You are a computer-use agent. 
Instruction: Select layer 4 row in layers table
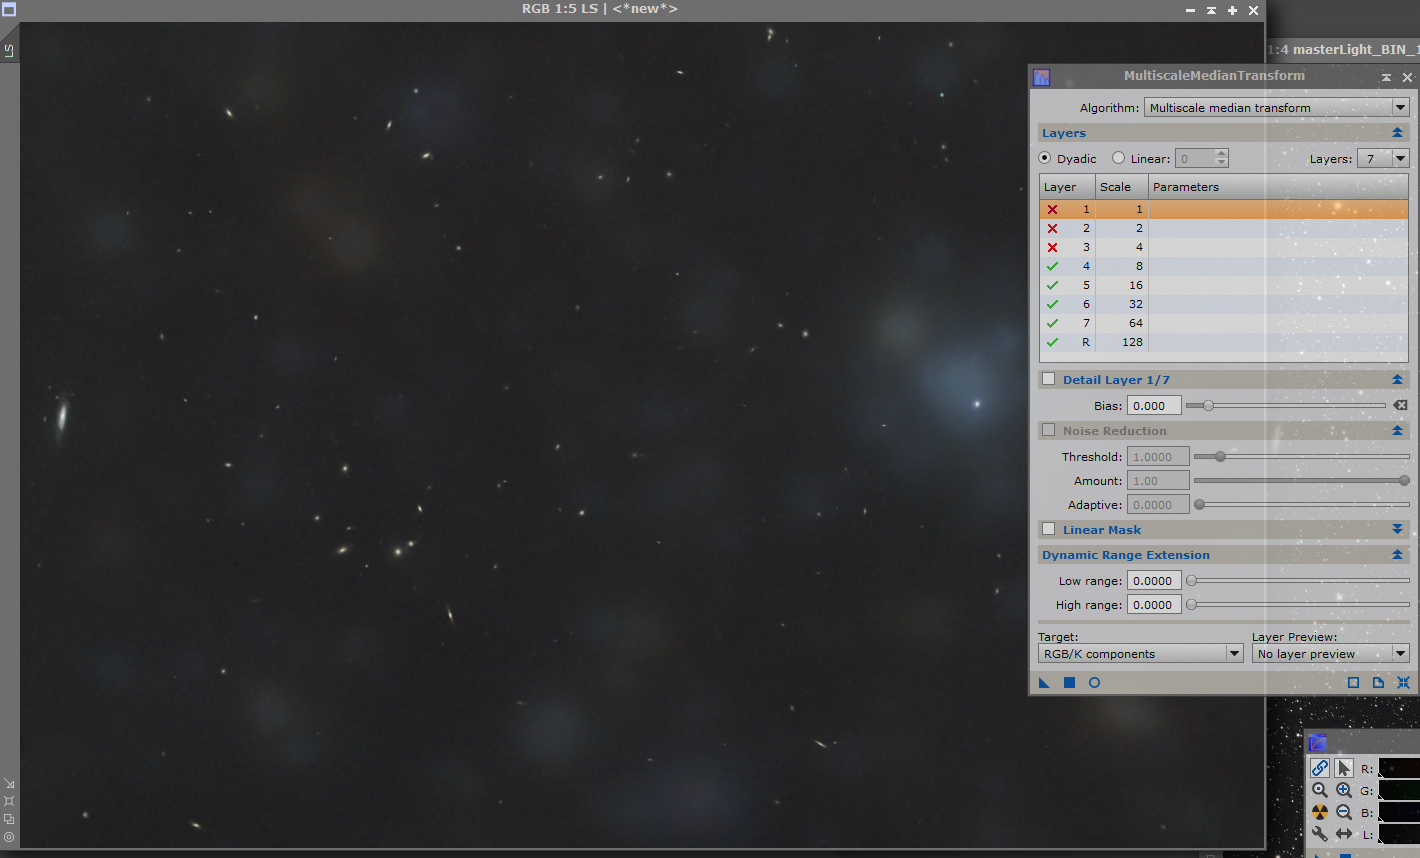pos(1223,266)
